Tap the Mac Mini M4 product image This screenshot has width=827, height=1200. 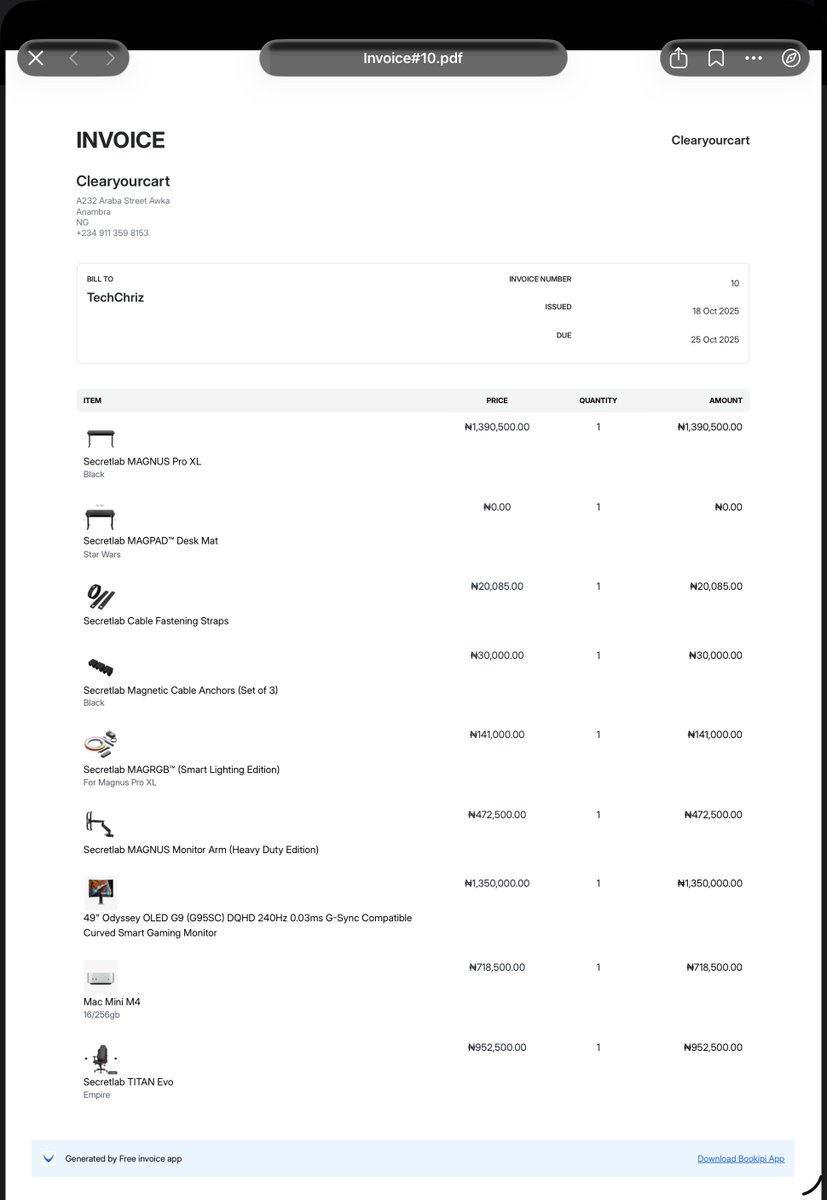100,977
